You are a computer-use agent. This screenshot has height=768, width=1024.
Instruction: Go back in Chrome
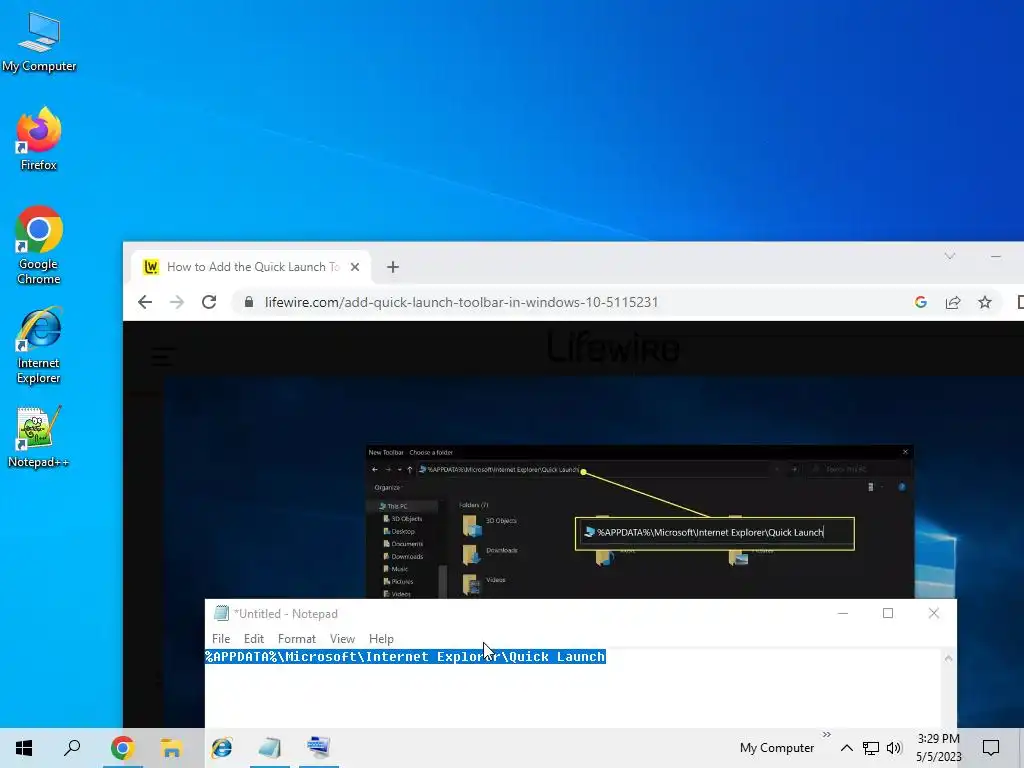145,302
